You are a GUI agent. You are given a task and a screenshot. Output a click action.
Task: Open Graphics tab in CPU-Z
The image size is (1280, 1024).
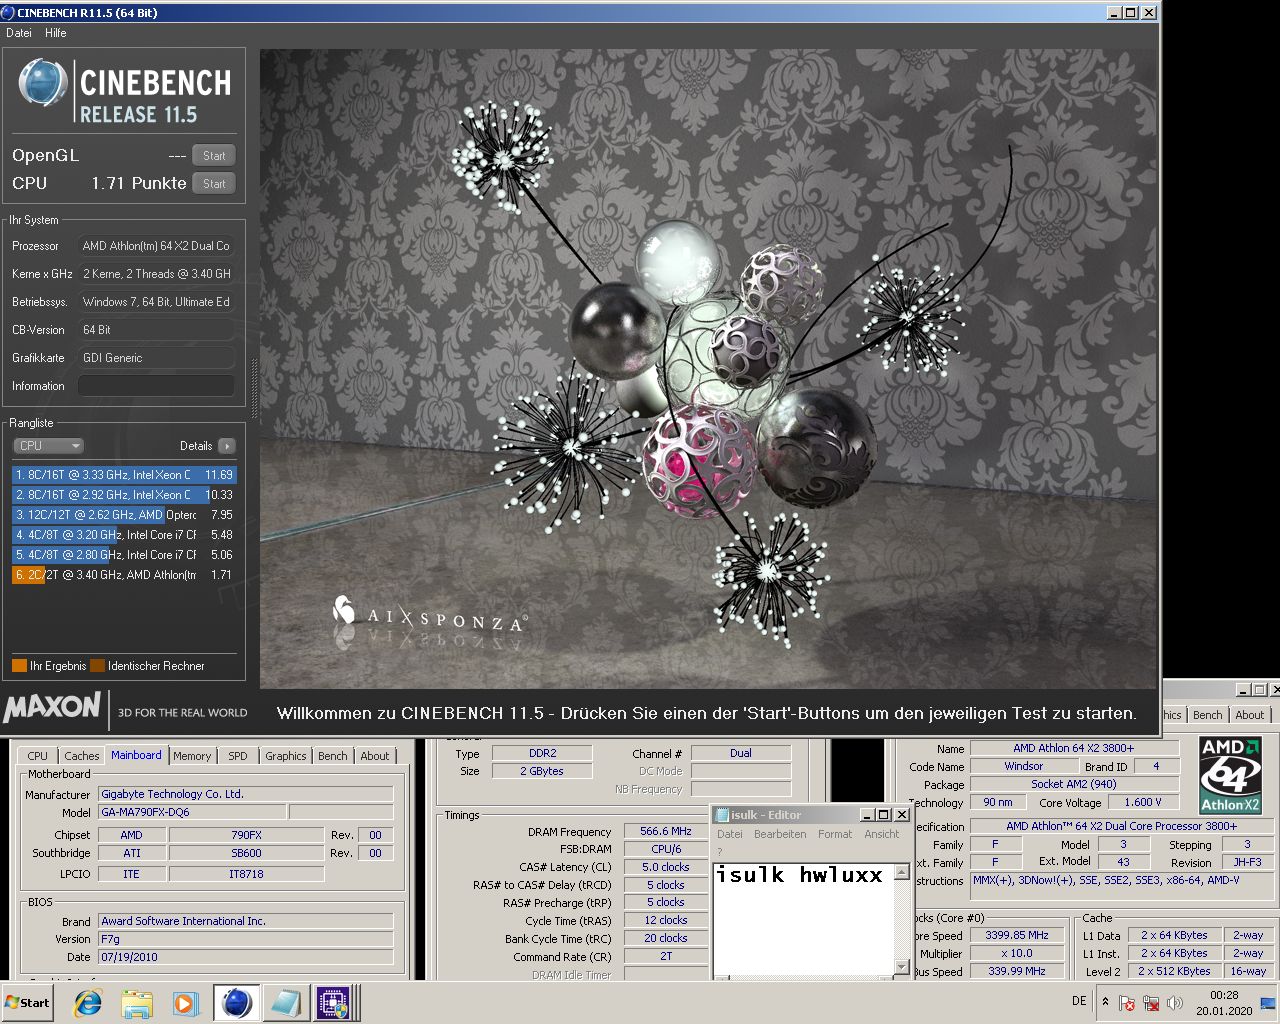point(286,756)
